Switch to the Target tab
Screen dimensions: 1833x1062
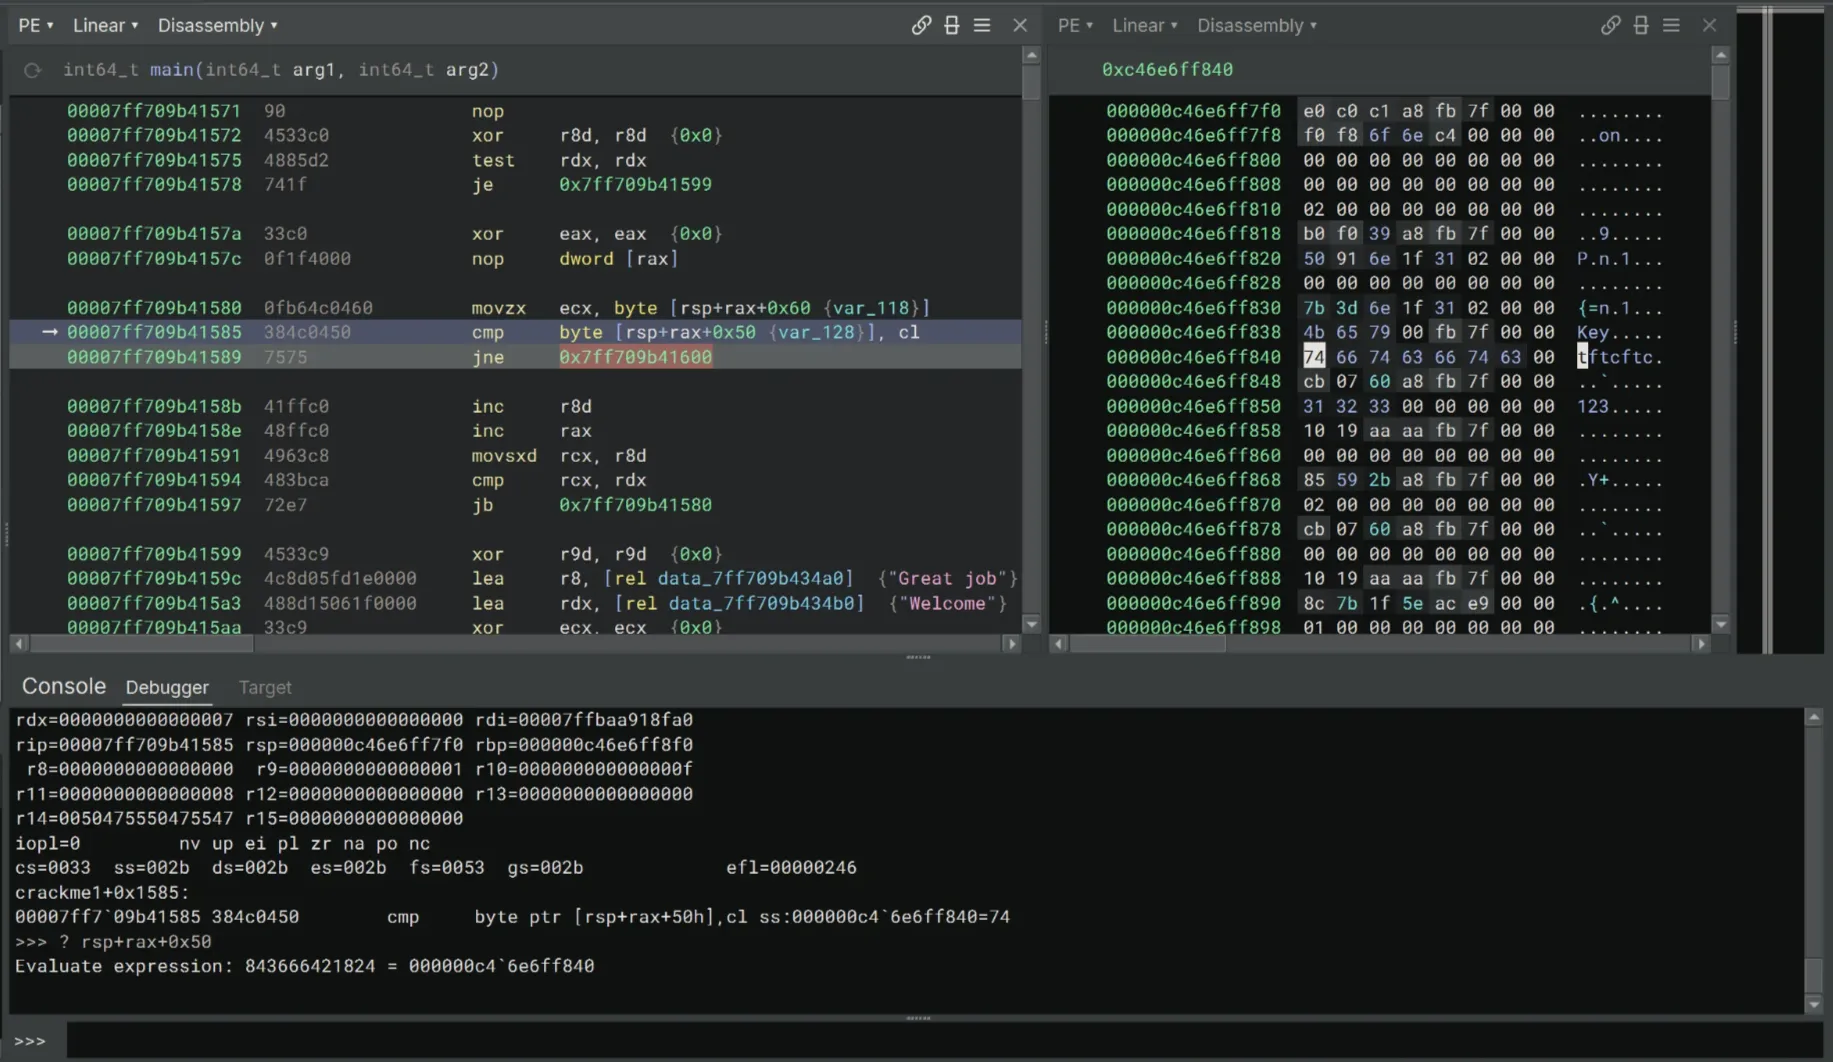point(265,687)
